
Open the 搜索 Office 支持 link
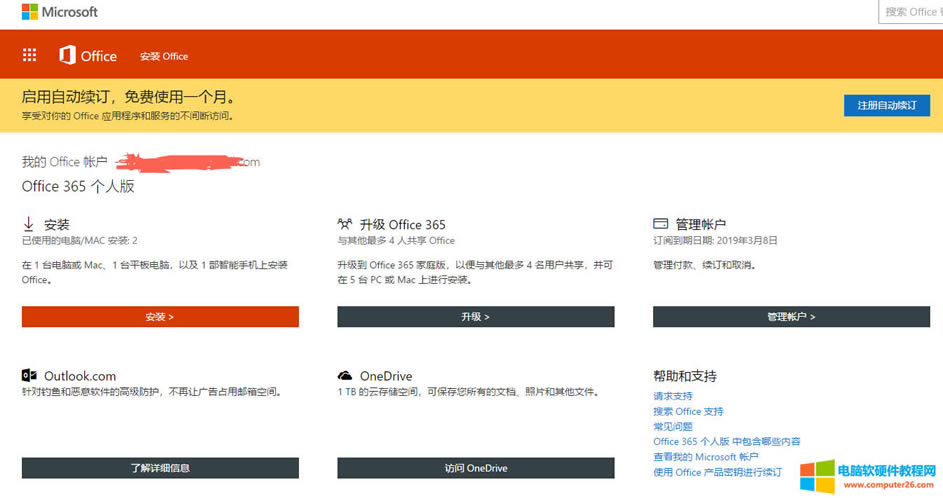tap(688, 411)
